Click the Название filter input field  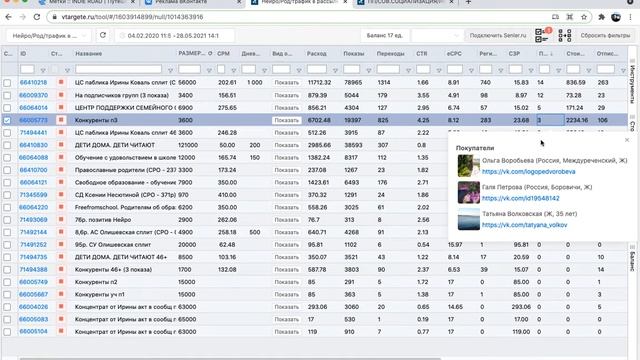[119, 69]
